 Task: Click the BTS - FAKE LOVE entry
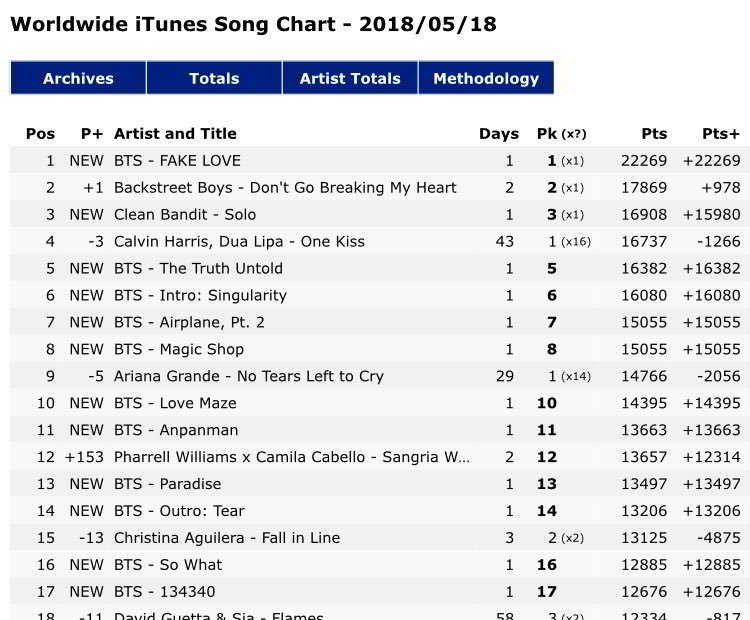click(x=177, y=160)
